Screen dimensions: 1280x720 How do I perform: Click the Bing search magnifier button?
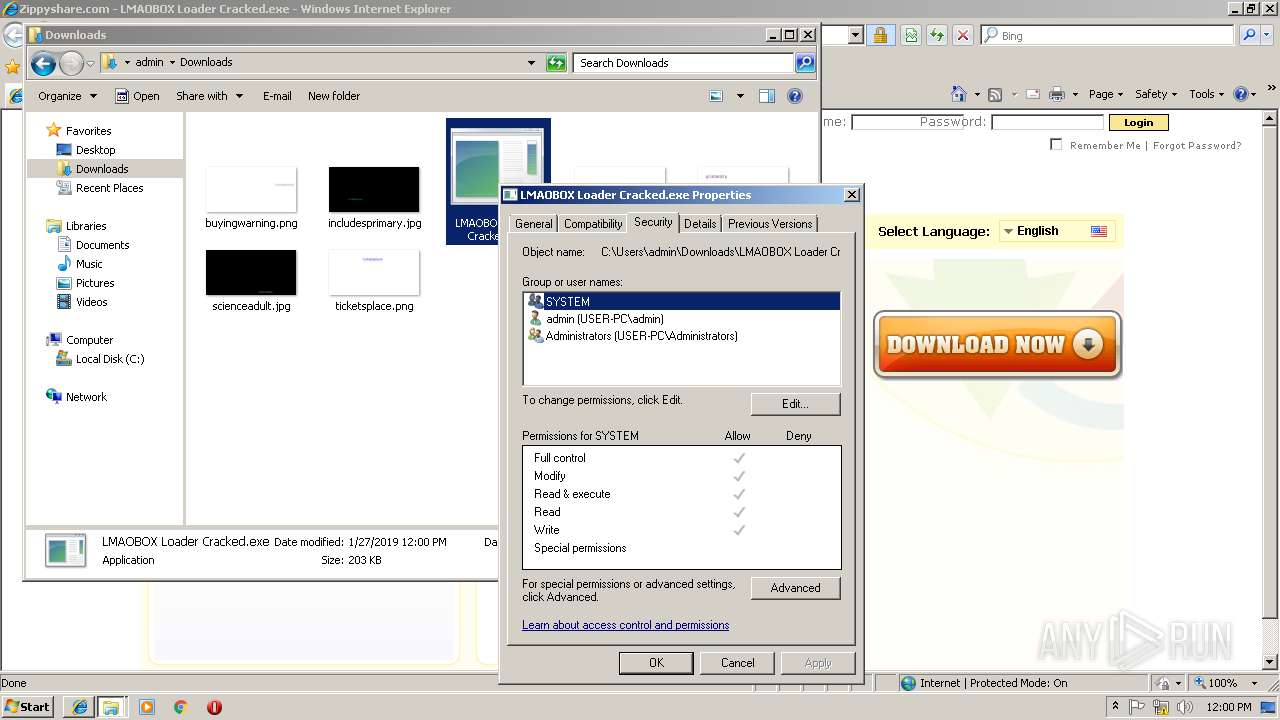(1249, 35)
